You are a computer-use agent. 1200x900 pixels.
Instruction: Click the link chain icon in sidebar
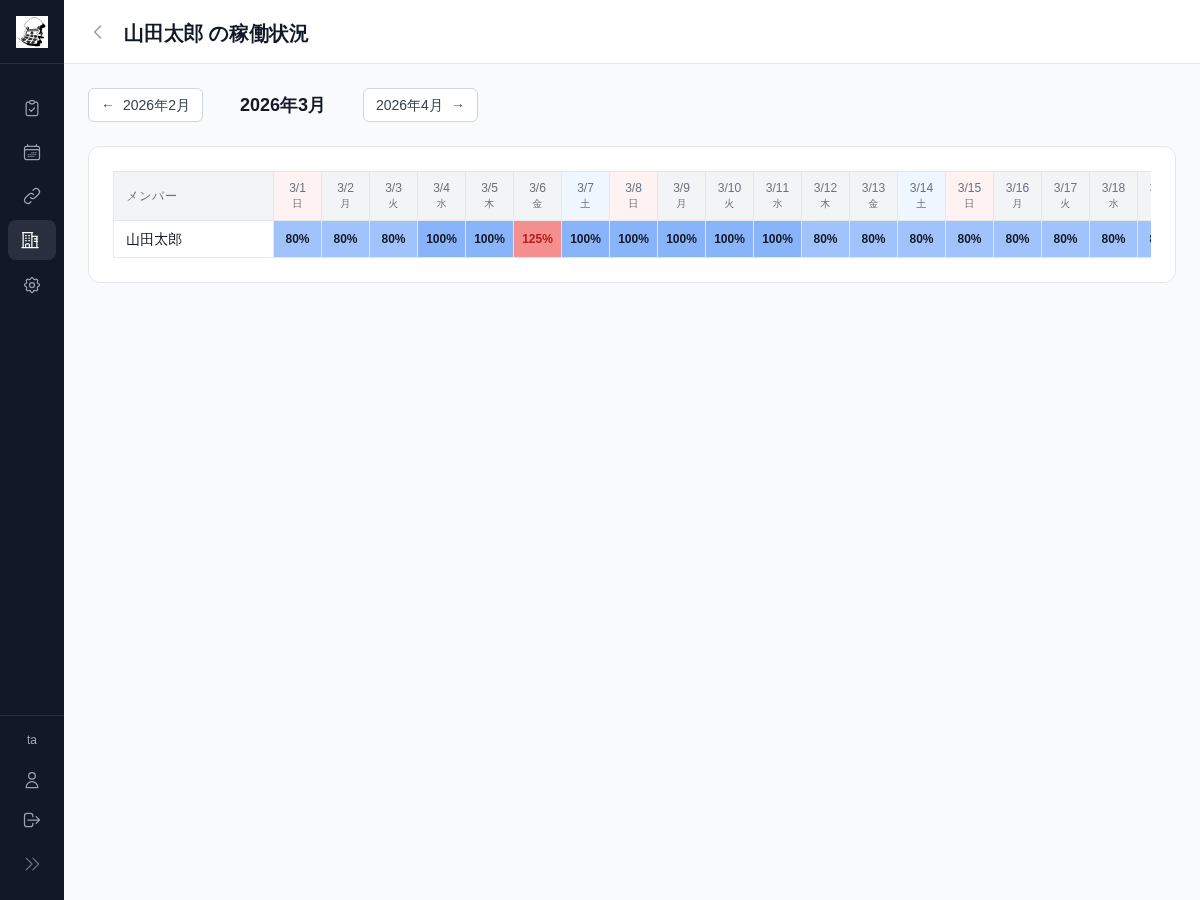(32, 196)
